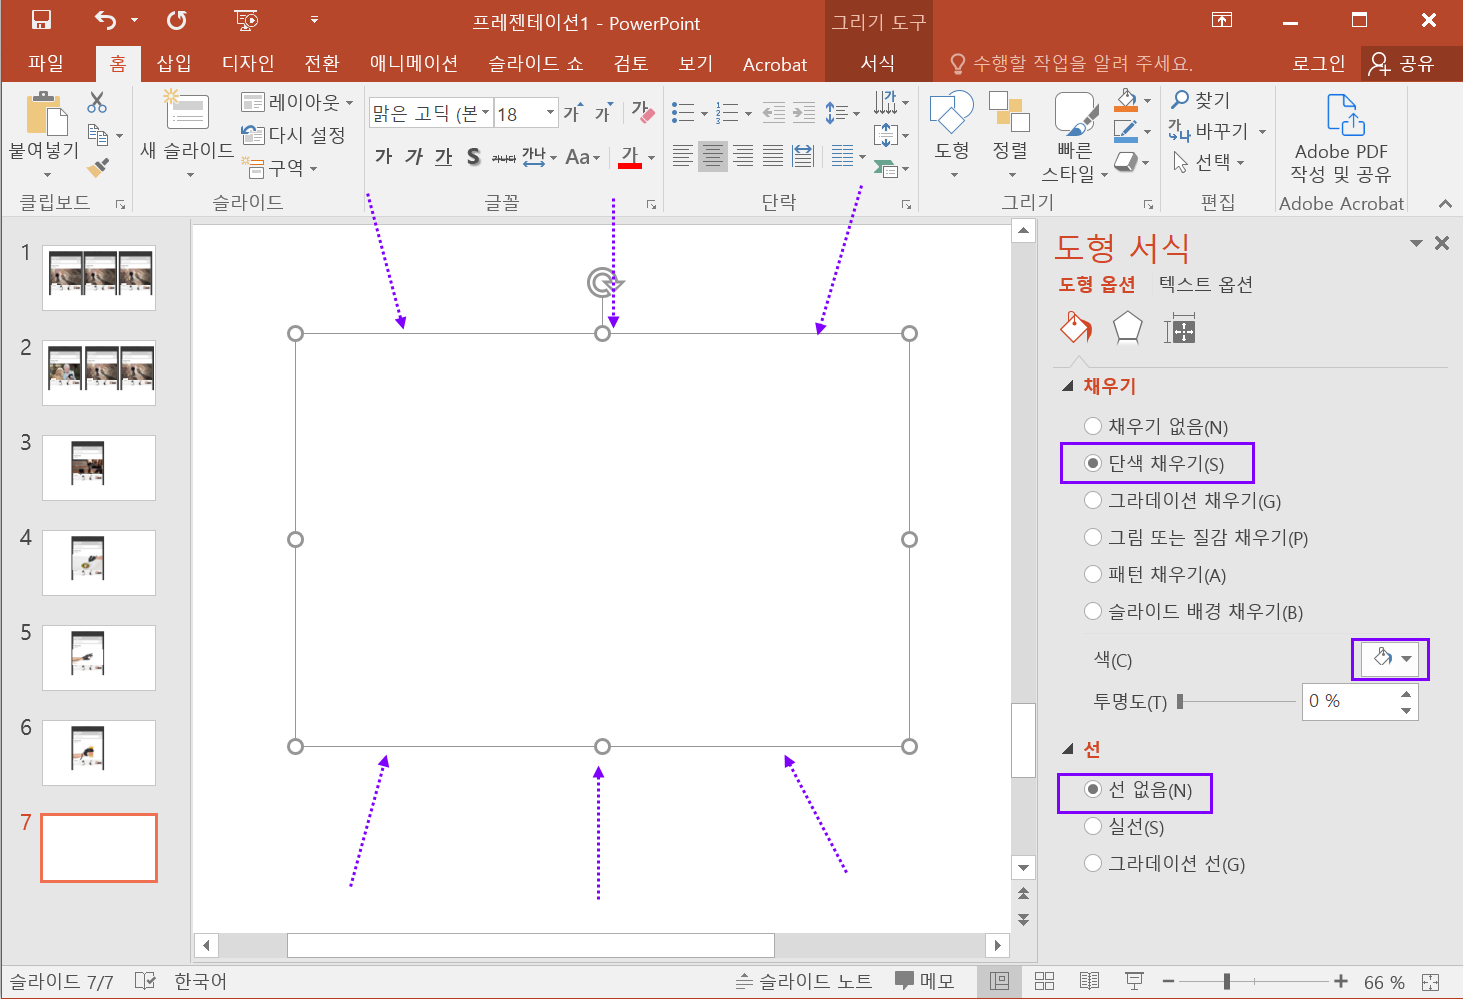The width and height of the screenshot is (1463, 999).
Task: Select No fill (채우기 없음) option
Action: [1156, 427]
